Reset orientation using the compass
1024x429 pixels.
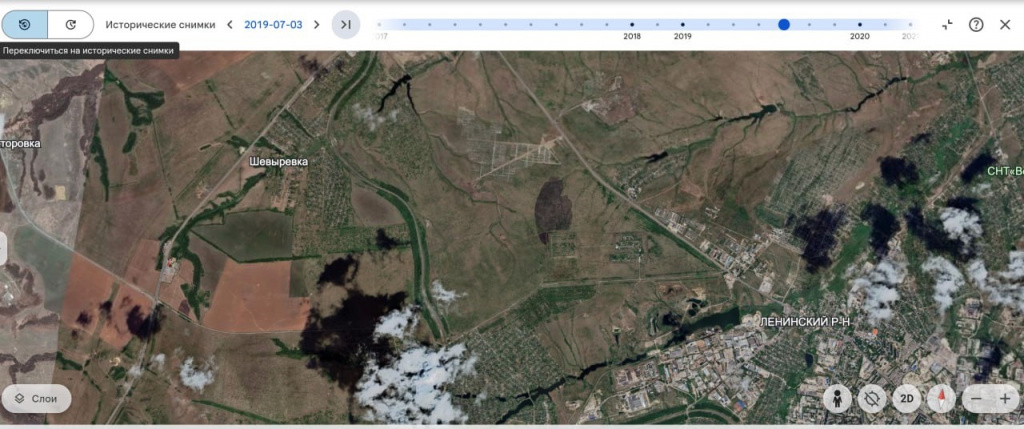click(940, 398)
